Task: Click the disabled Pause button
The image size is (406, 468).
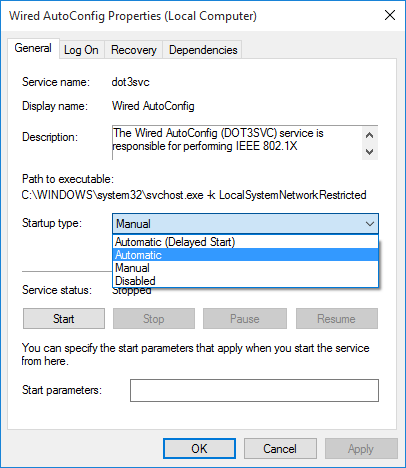Action: click(245, 319)
